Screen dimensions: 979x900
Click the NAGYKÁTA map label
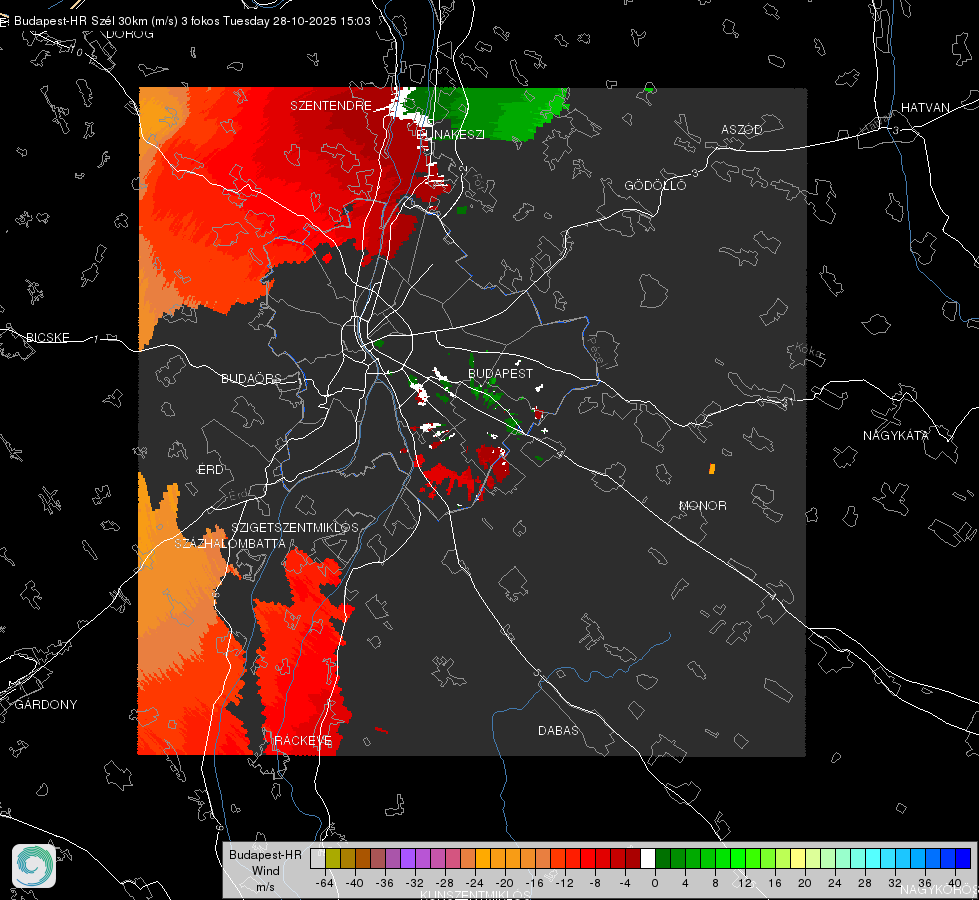tap(895, 436)
